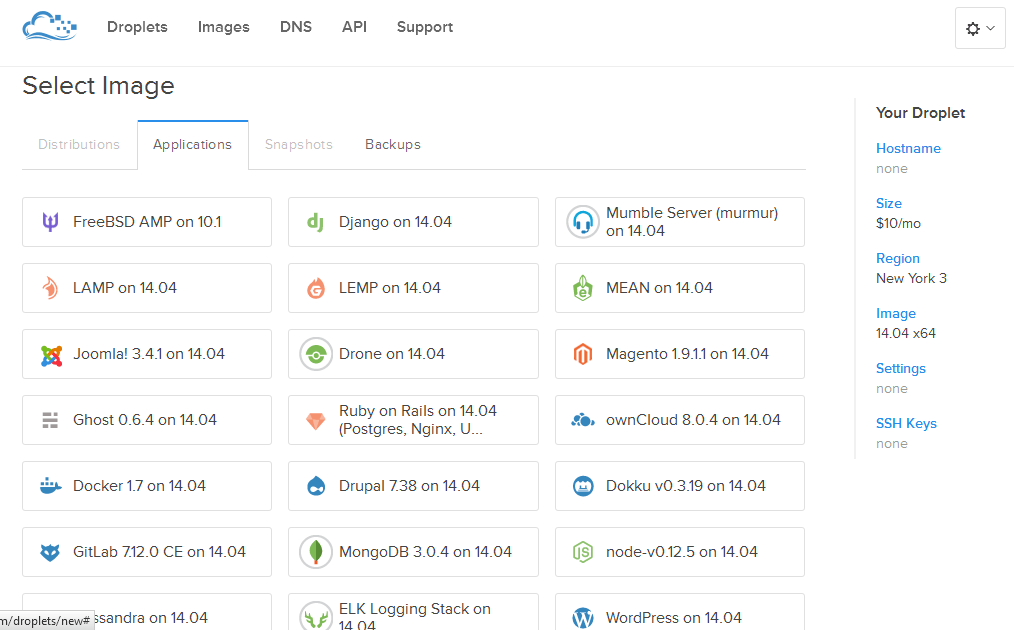Click the MEAN green icon
The image size is (1014, 630).
pyautogui.click(x=583, y=288)
